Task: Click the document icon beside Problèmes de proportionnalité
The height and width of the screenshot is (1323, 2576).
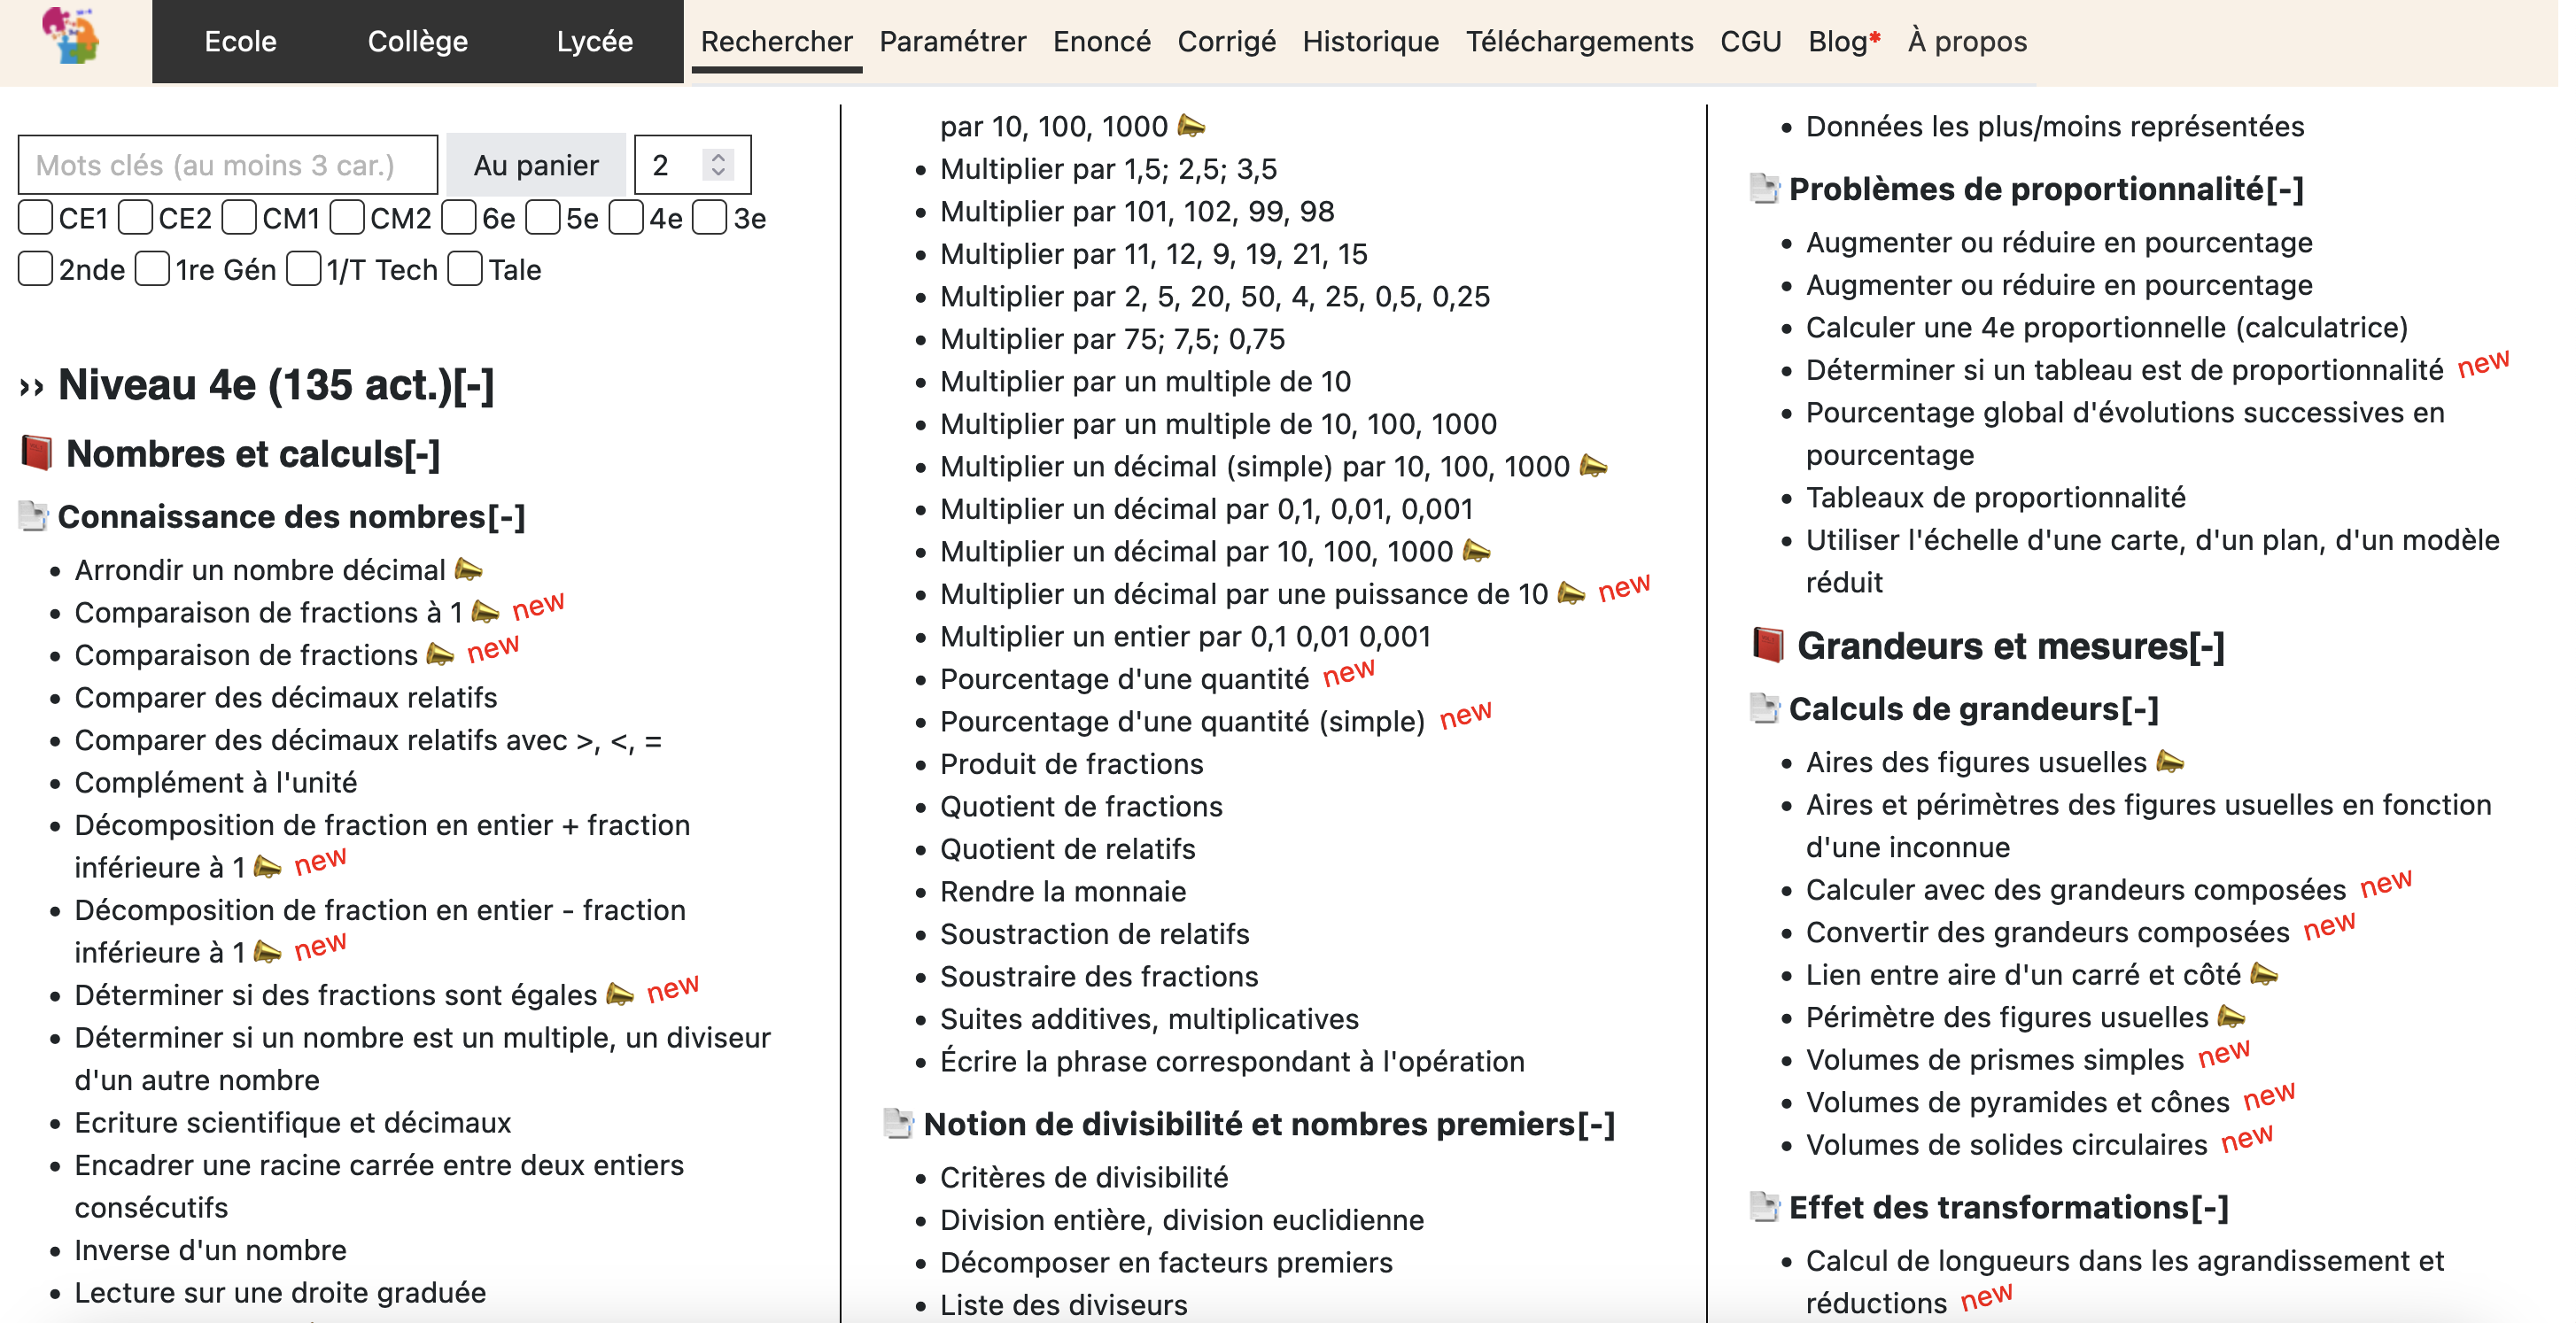Action: (x=1765, y=189)
